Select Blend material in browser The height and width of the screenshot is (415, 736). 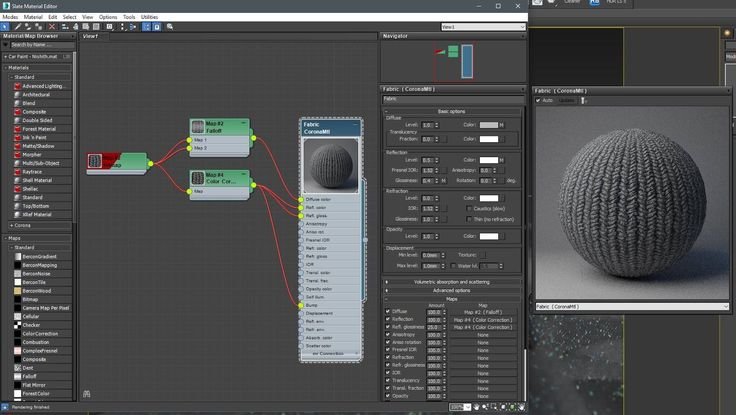(28, 103)
